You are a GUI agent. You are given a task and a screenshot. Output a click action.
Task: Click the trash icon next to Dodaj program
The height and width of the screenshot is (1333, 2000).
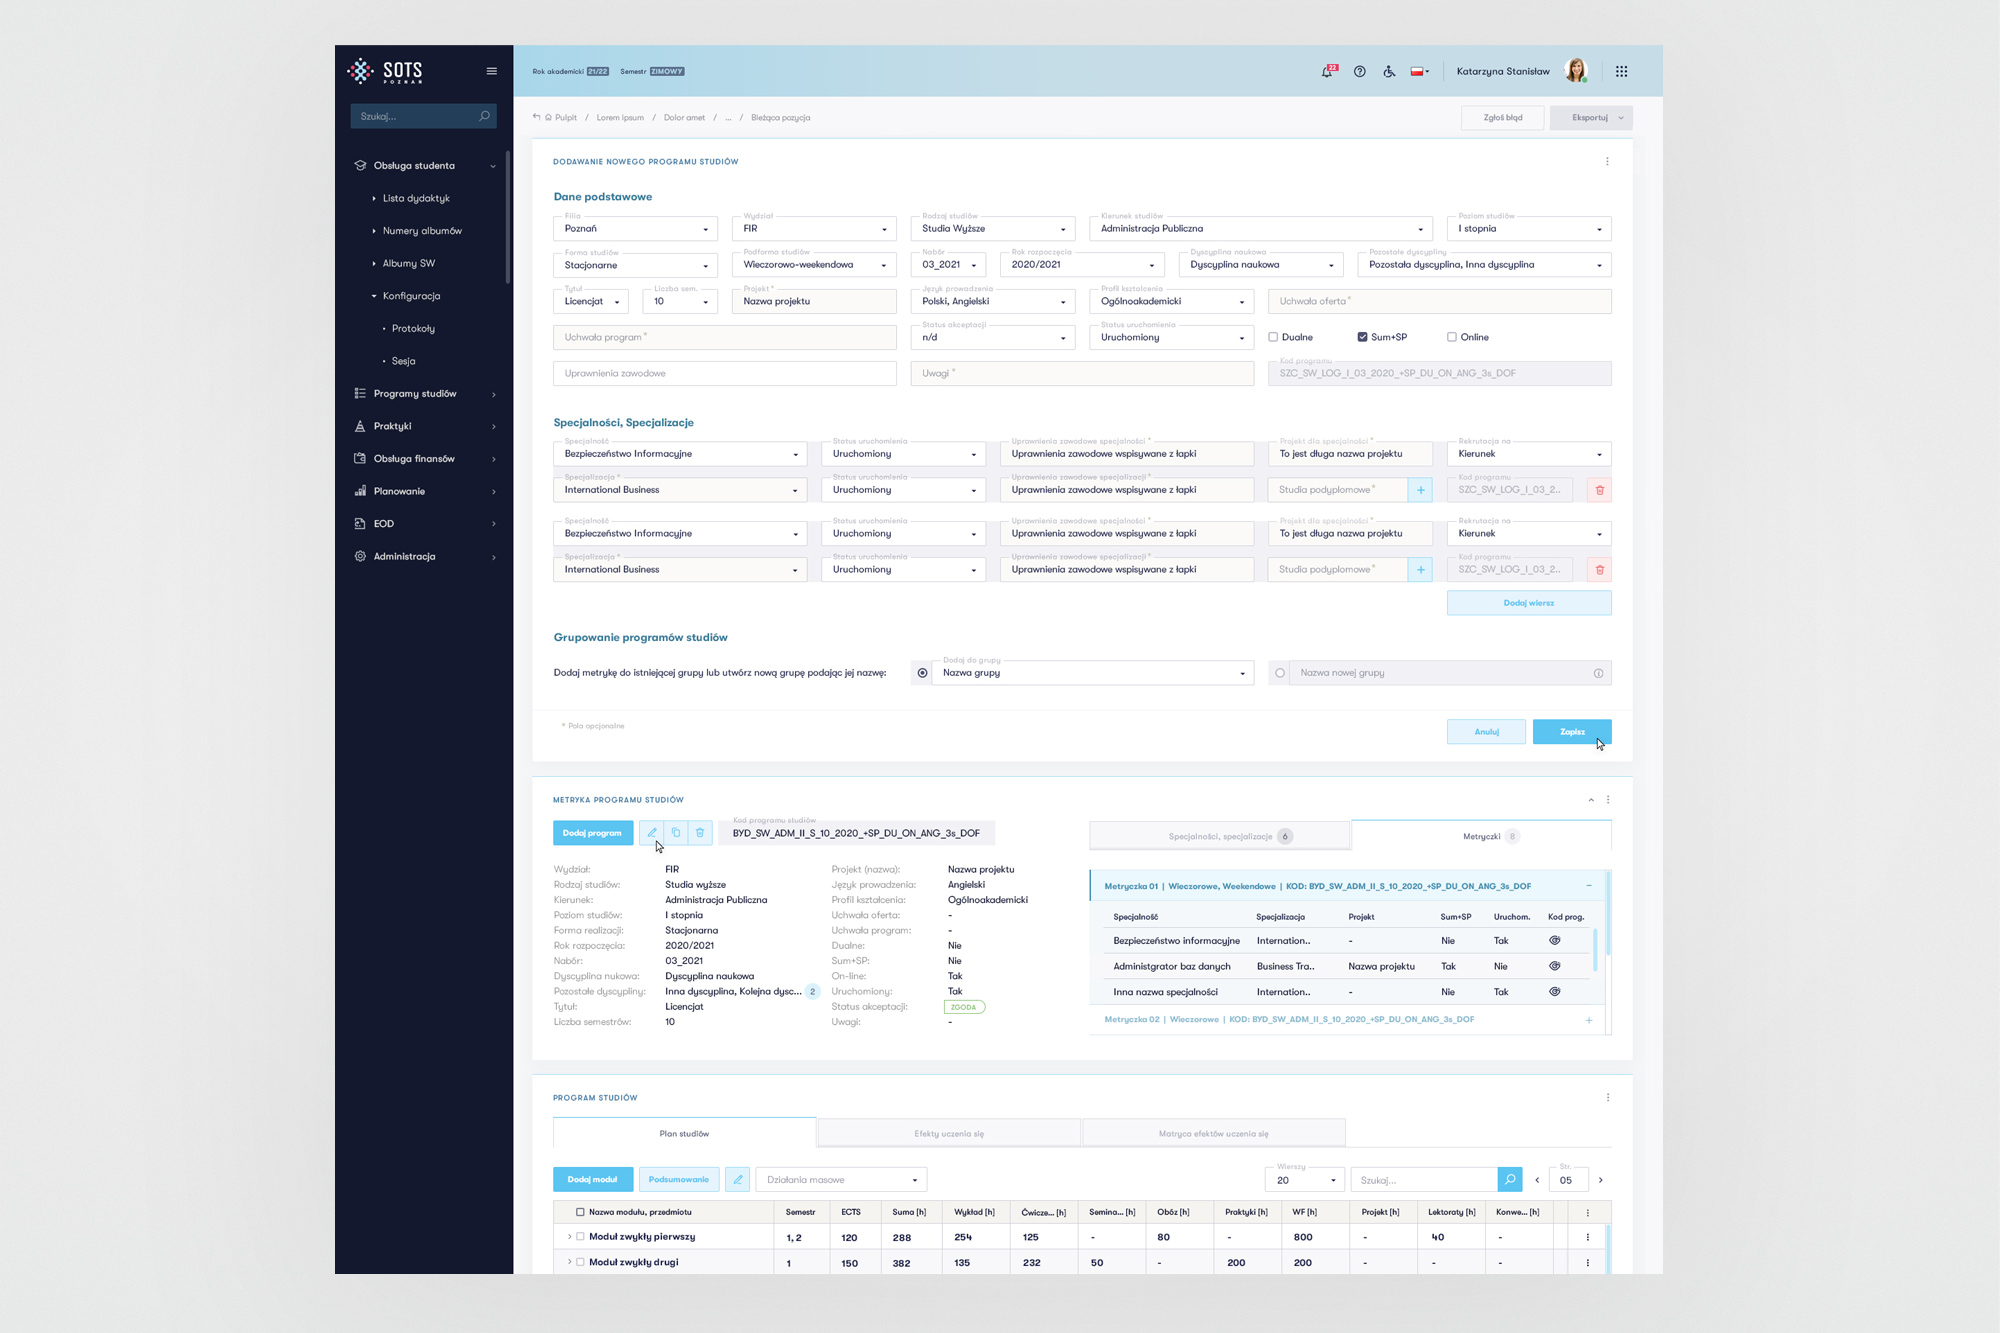(700, 833)
